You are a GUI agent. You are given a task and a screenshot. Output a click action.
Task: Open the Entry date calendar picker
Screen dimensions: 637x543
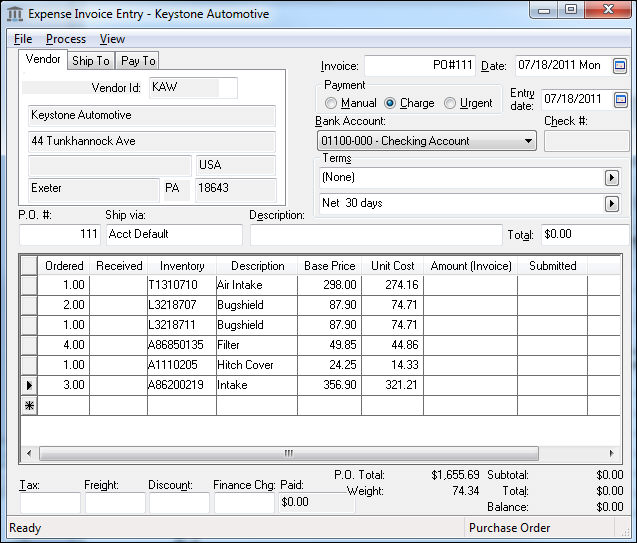pos(620,100)
